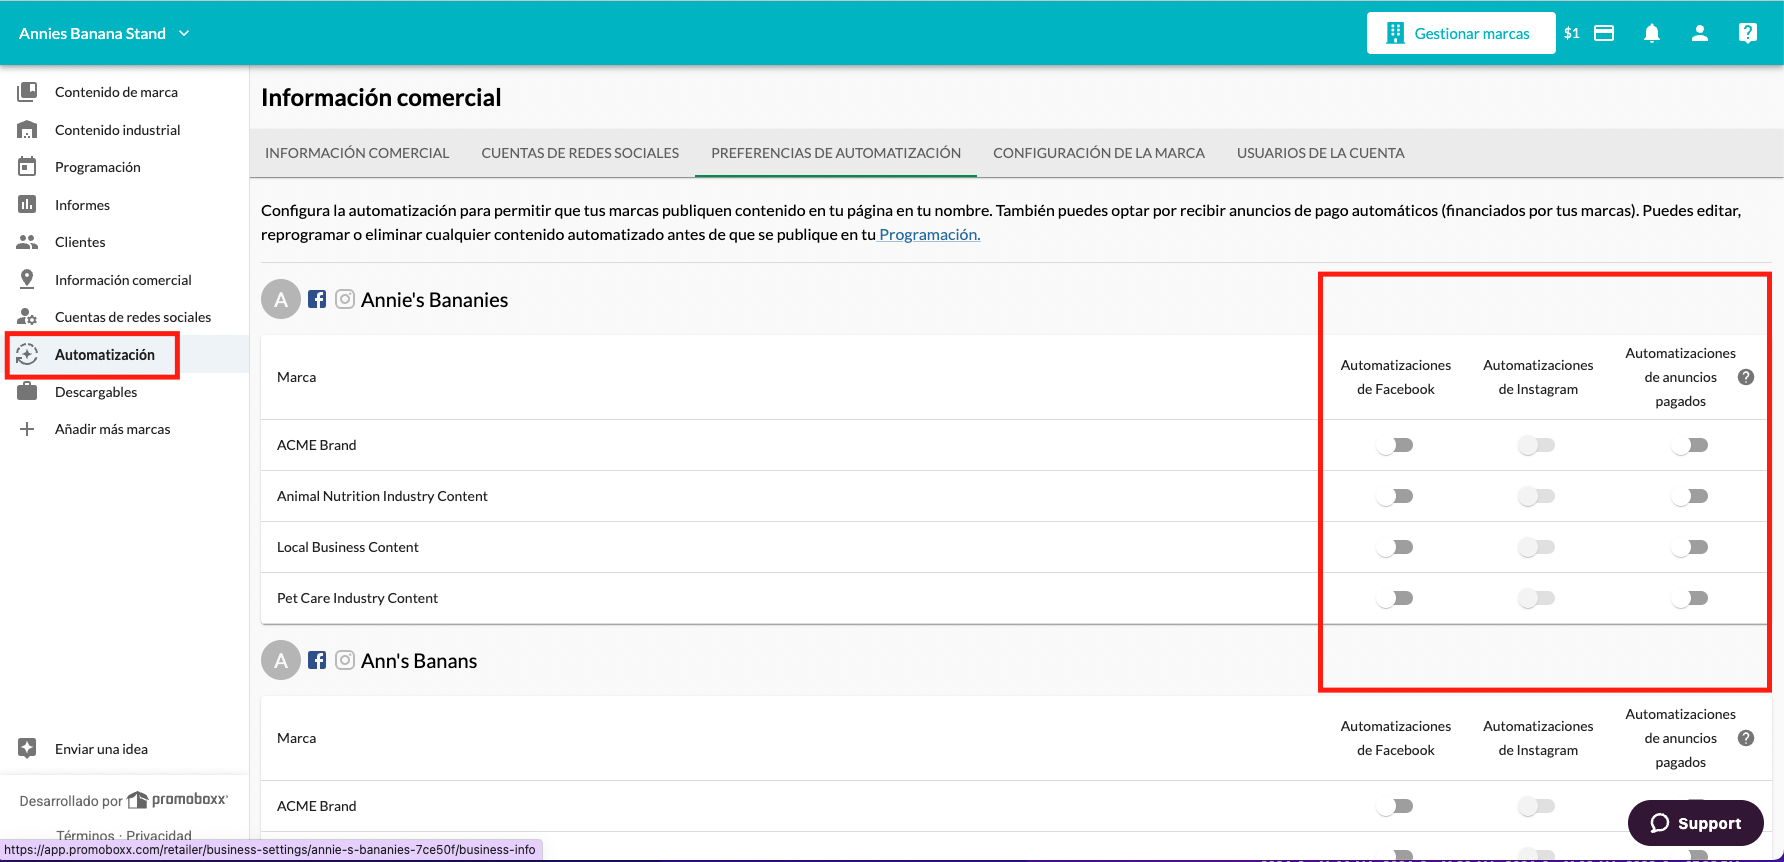Click Pet Care Industry Content row text
The height and width of the screenshot is (862, 1784).
click(357, 598)
